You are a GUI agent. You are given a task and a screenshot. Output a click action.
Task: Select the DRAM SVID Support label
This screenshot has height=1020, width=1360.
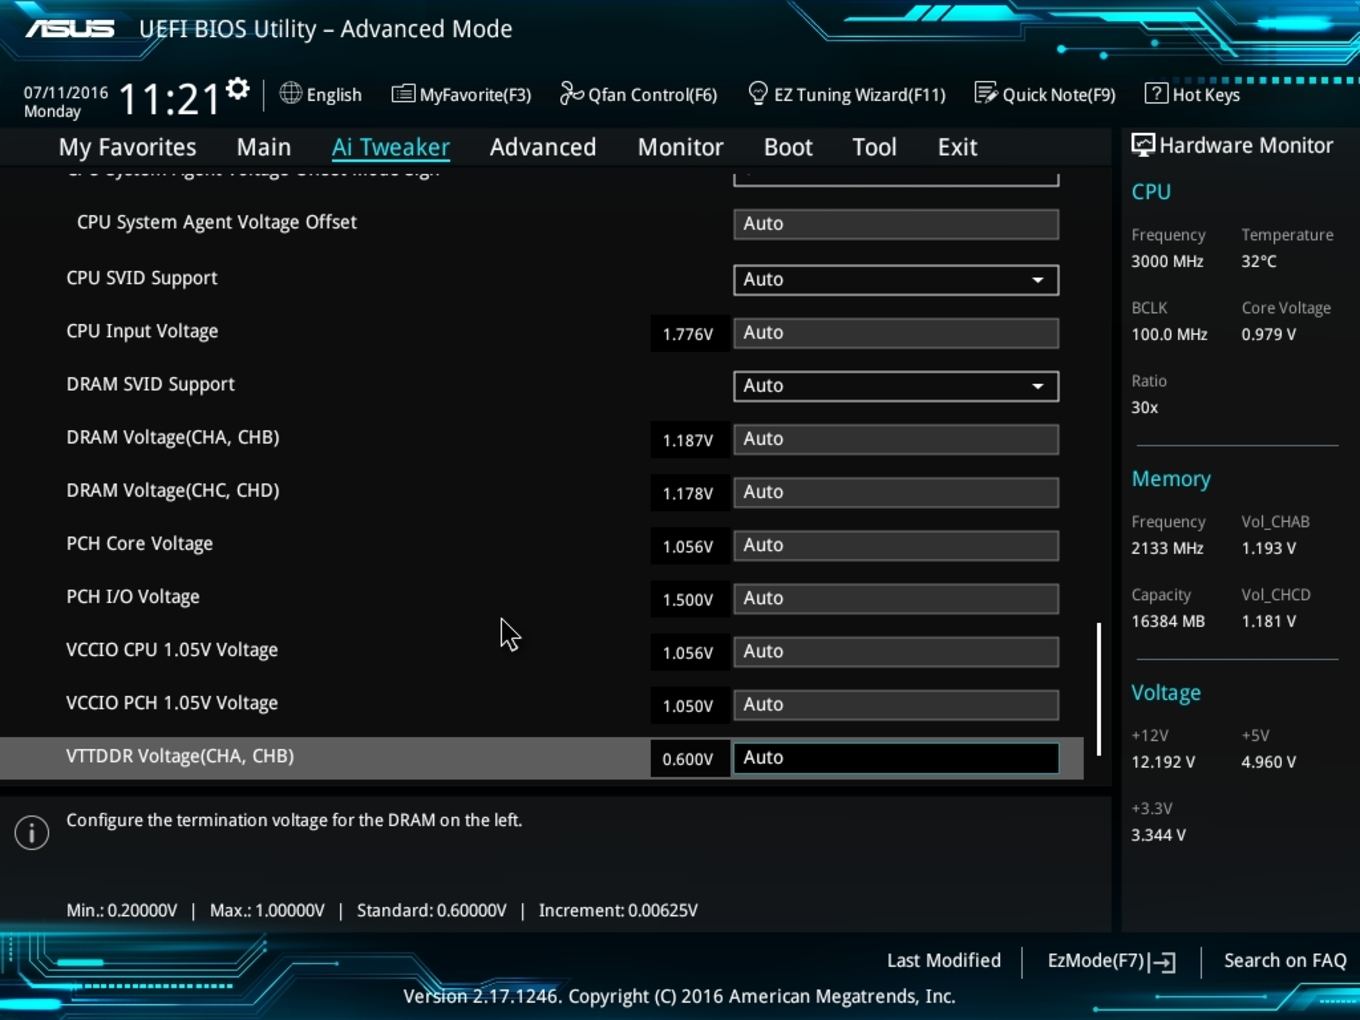150,384
